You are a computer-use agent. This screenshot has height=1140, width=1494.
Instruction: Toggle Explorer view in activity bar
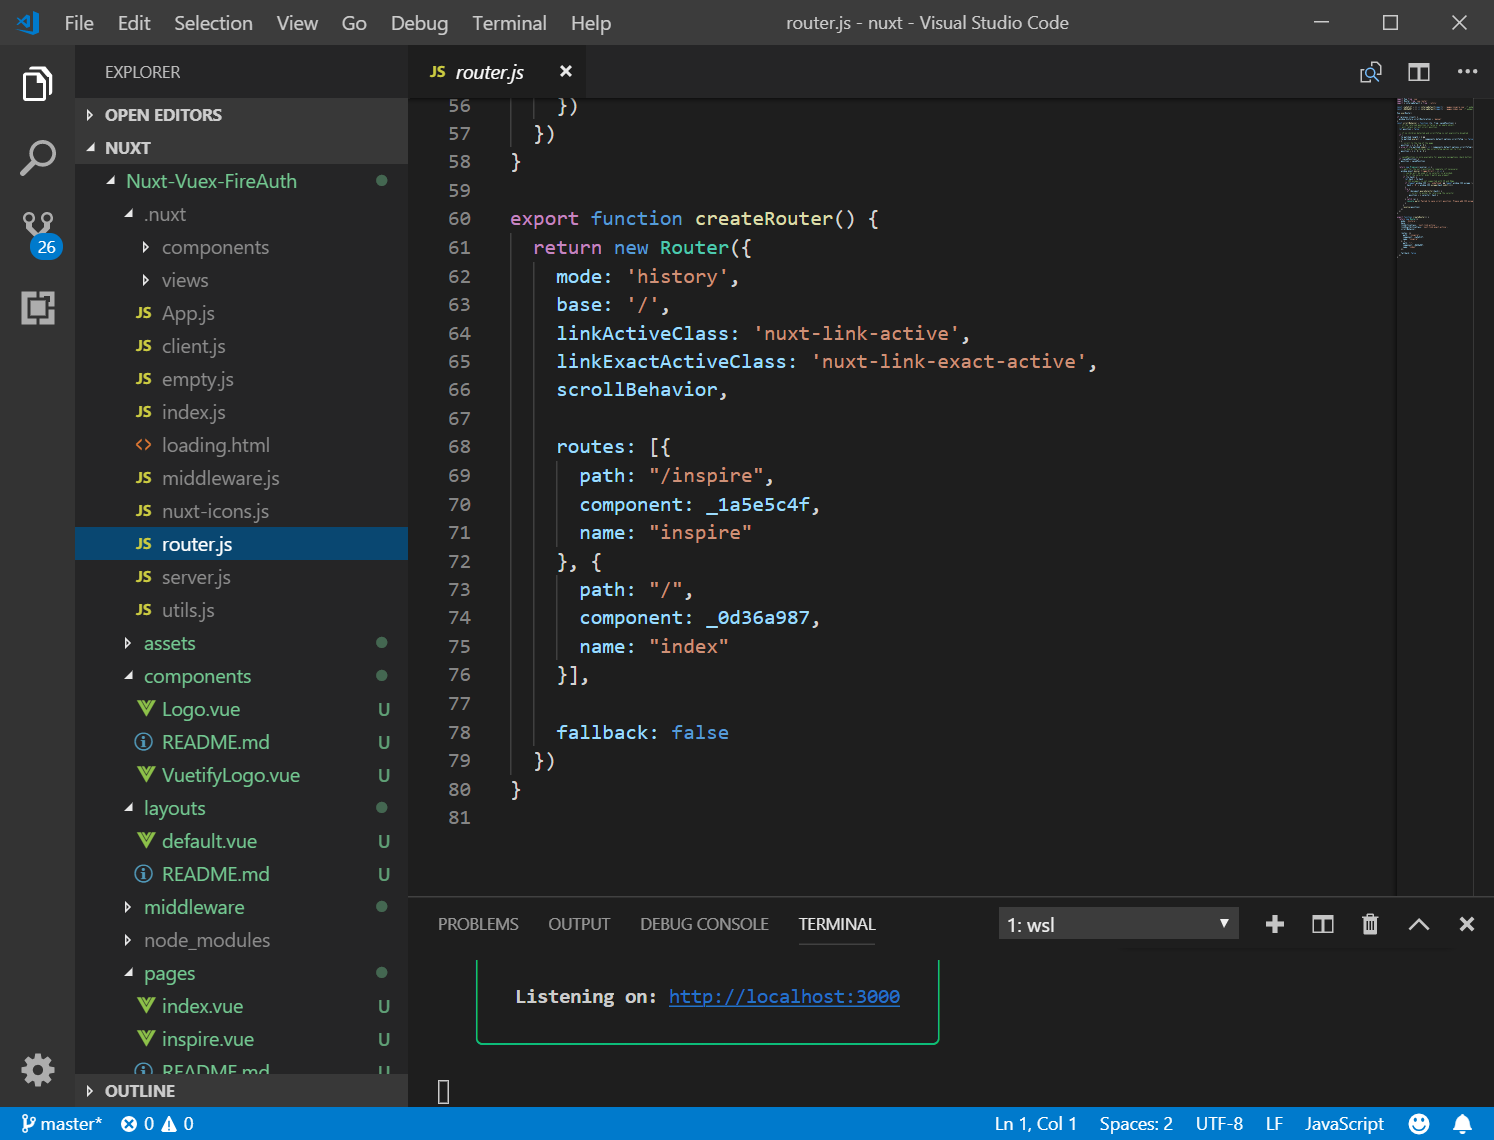click(38, 84)
